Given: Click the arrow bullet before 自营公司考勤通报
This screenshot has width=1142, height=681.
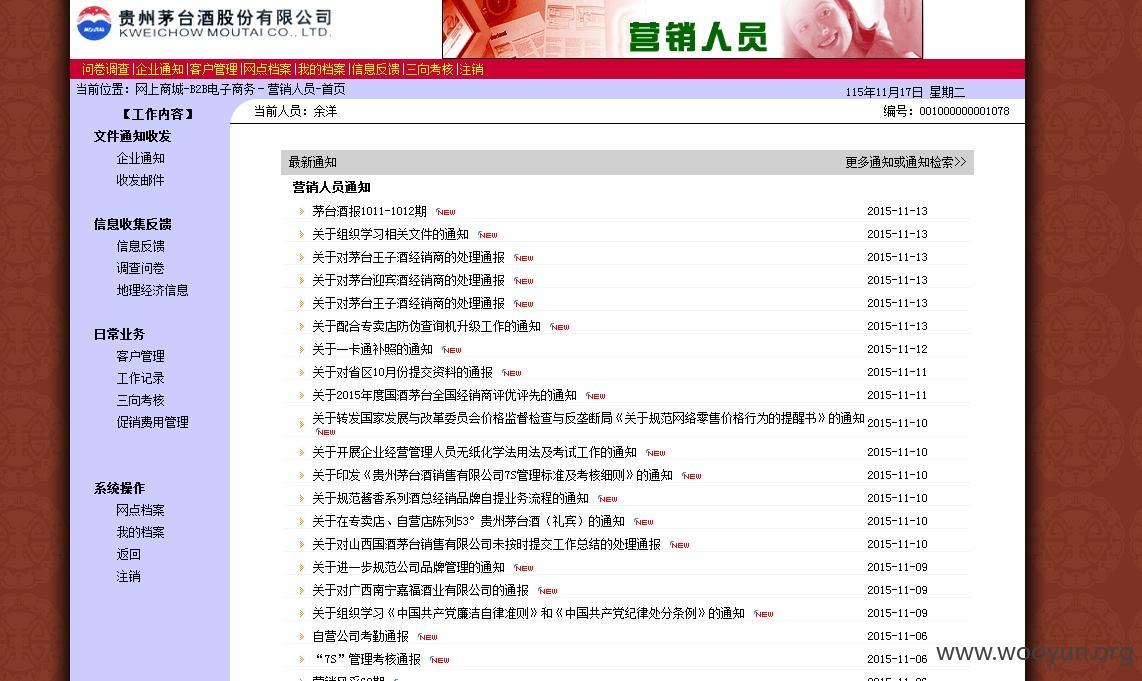Looking at the screenshot, I should tap(302, 637).
